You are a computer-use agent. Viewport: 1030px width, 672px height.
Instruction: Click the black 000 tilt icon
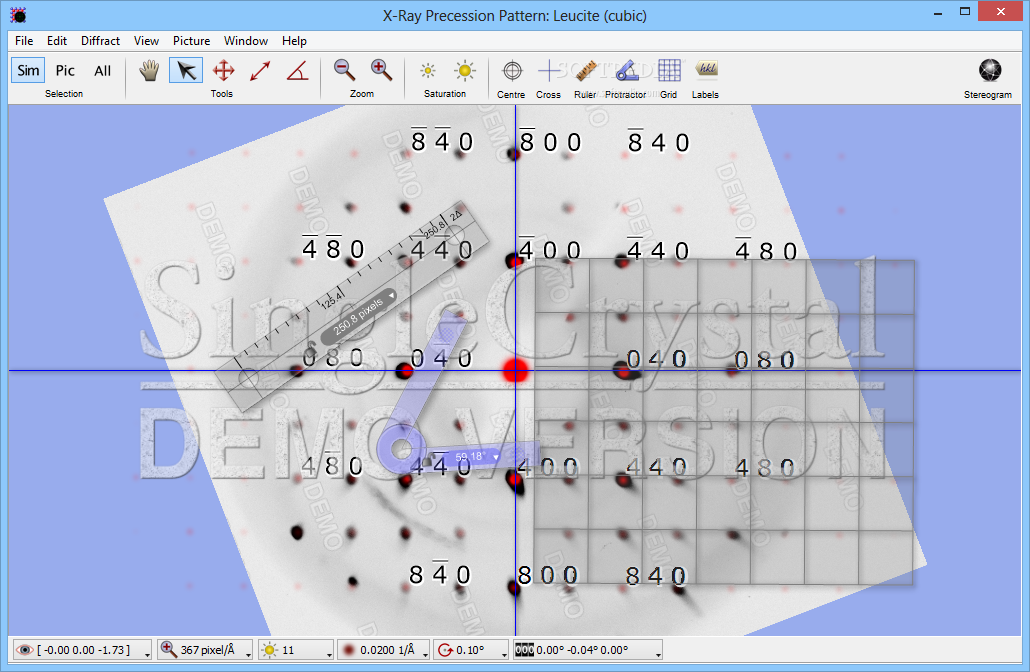click(x=524, y=650)
